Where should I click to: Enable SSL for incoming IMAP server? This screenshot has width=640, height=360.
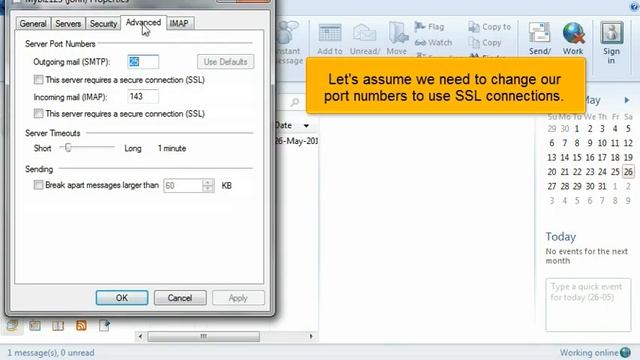point(38,113)
